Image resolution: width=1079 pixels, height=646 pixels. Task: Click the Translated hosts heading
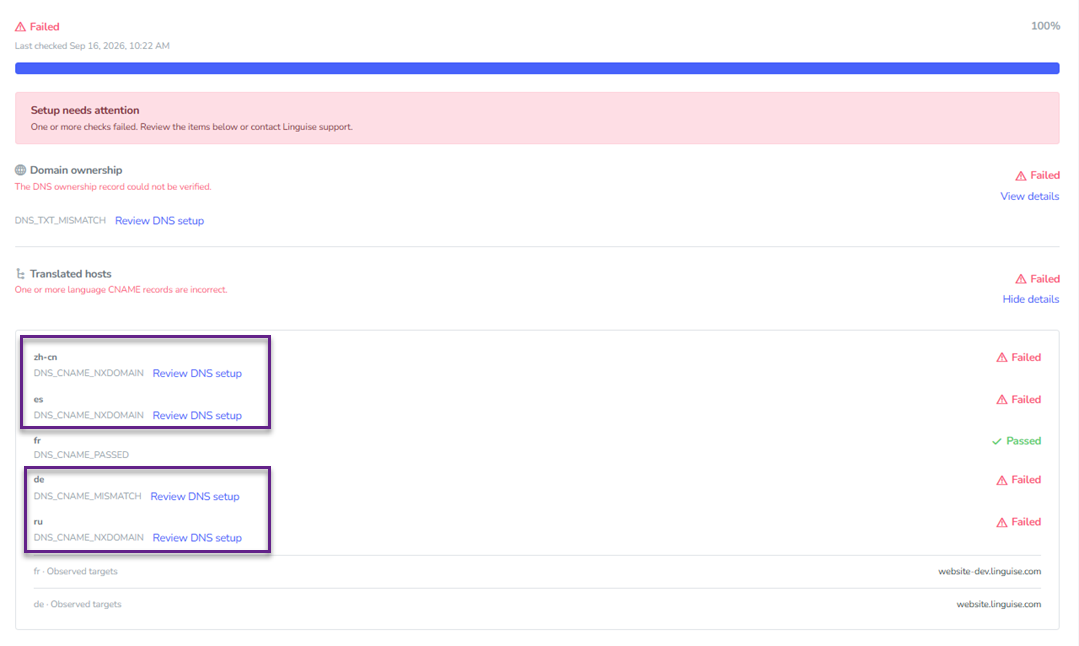tap(70, 274)
